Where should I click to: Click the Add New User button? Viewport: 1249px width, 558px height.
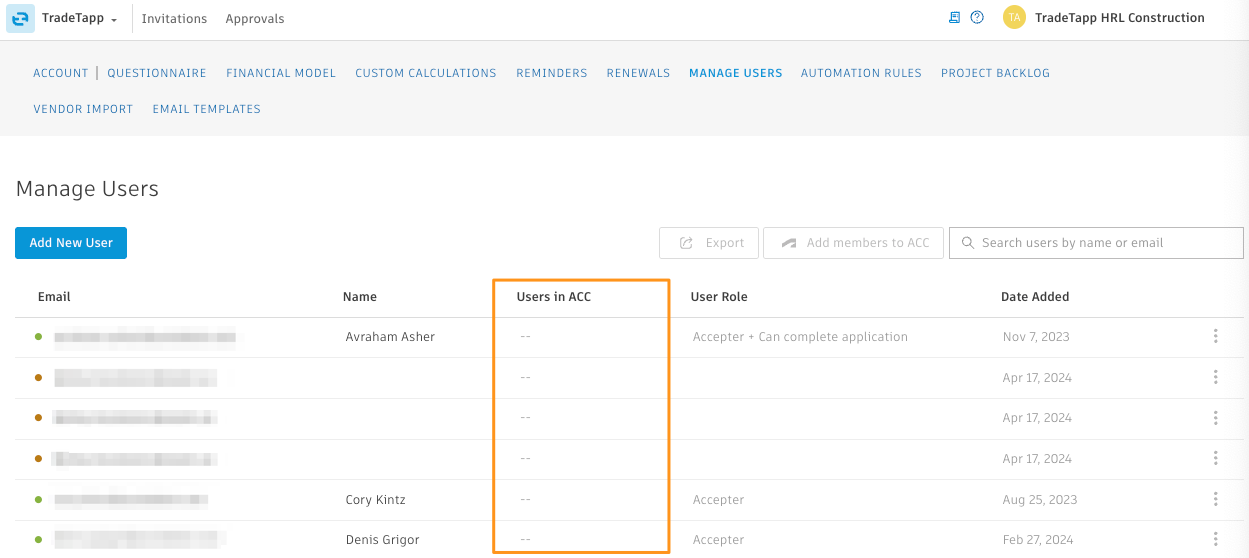coord(71,243)
